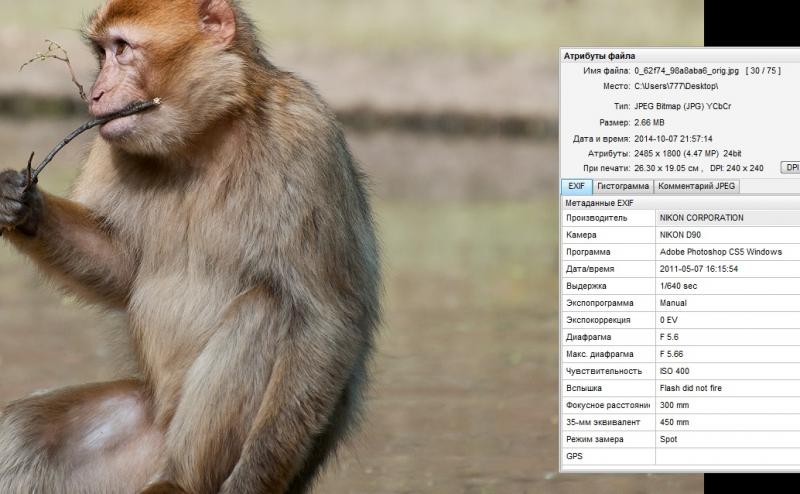Select the Чувствительность row label
This screenshot has width=800, height=494.
604,371
